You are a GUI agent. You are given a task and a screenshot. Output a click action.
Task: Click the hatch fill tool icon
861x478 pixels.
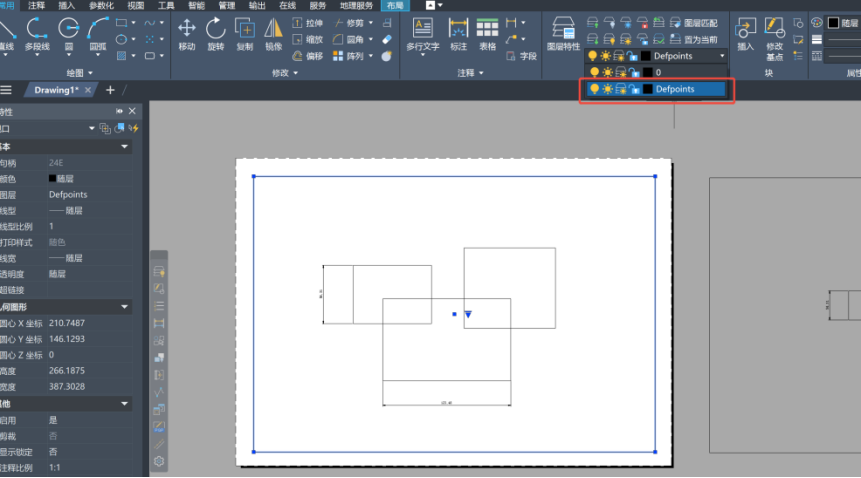[x=122, y=56]
